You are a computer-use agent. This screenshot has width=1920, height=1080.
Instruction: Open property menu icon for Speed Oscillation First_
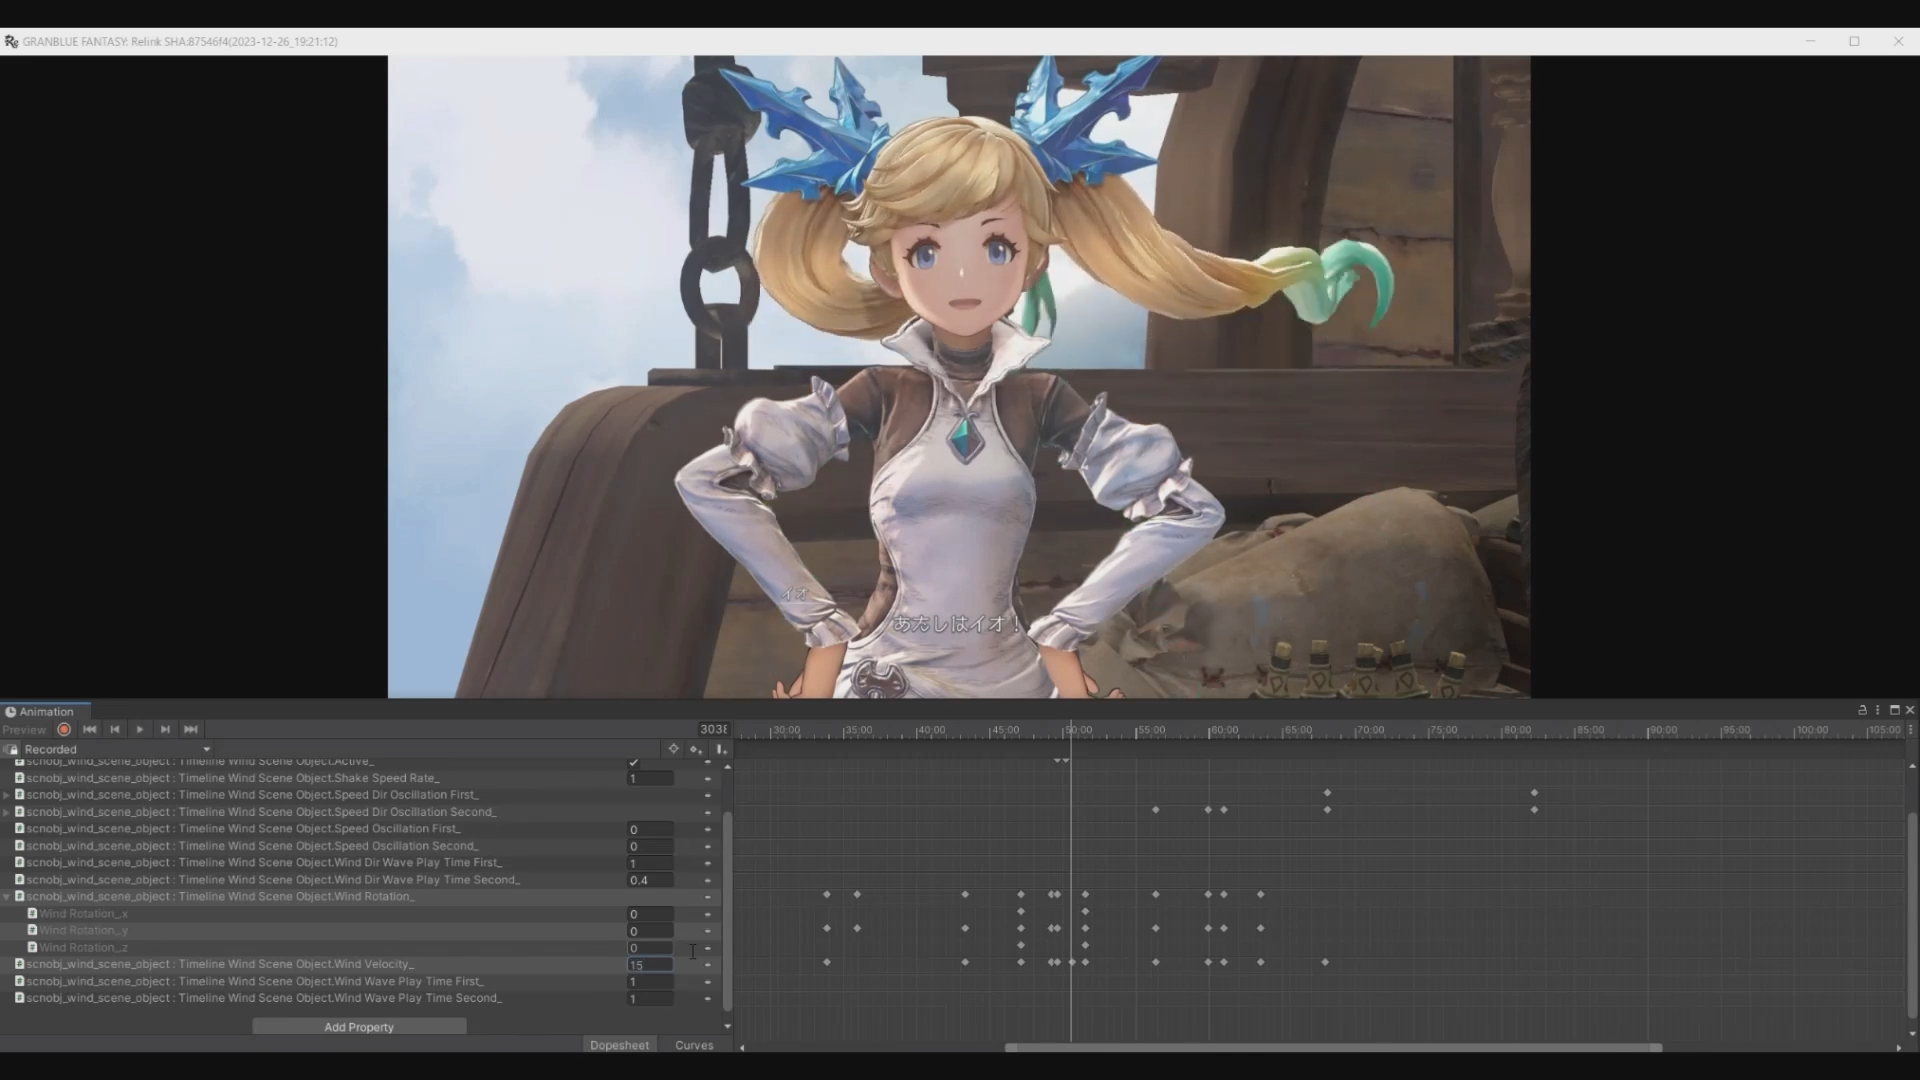707,829
